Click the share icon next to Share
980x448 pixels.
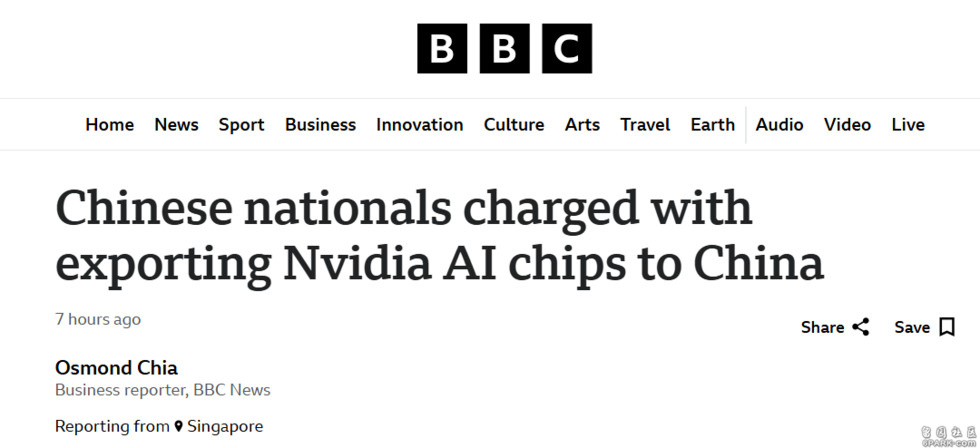[861, 327]
